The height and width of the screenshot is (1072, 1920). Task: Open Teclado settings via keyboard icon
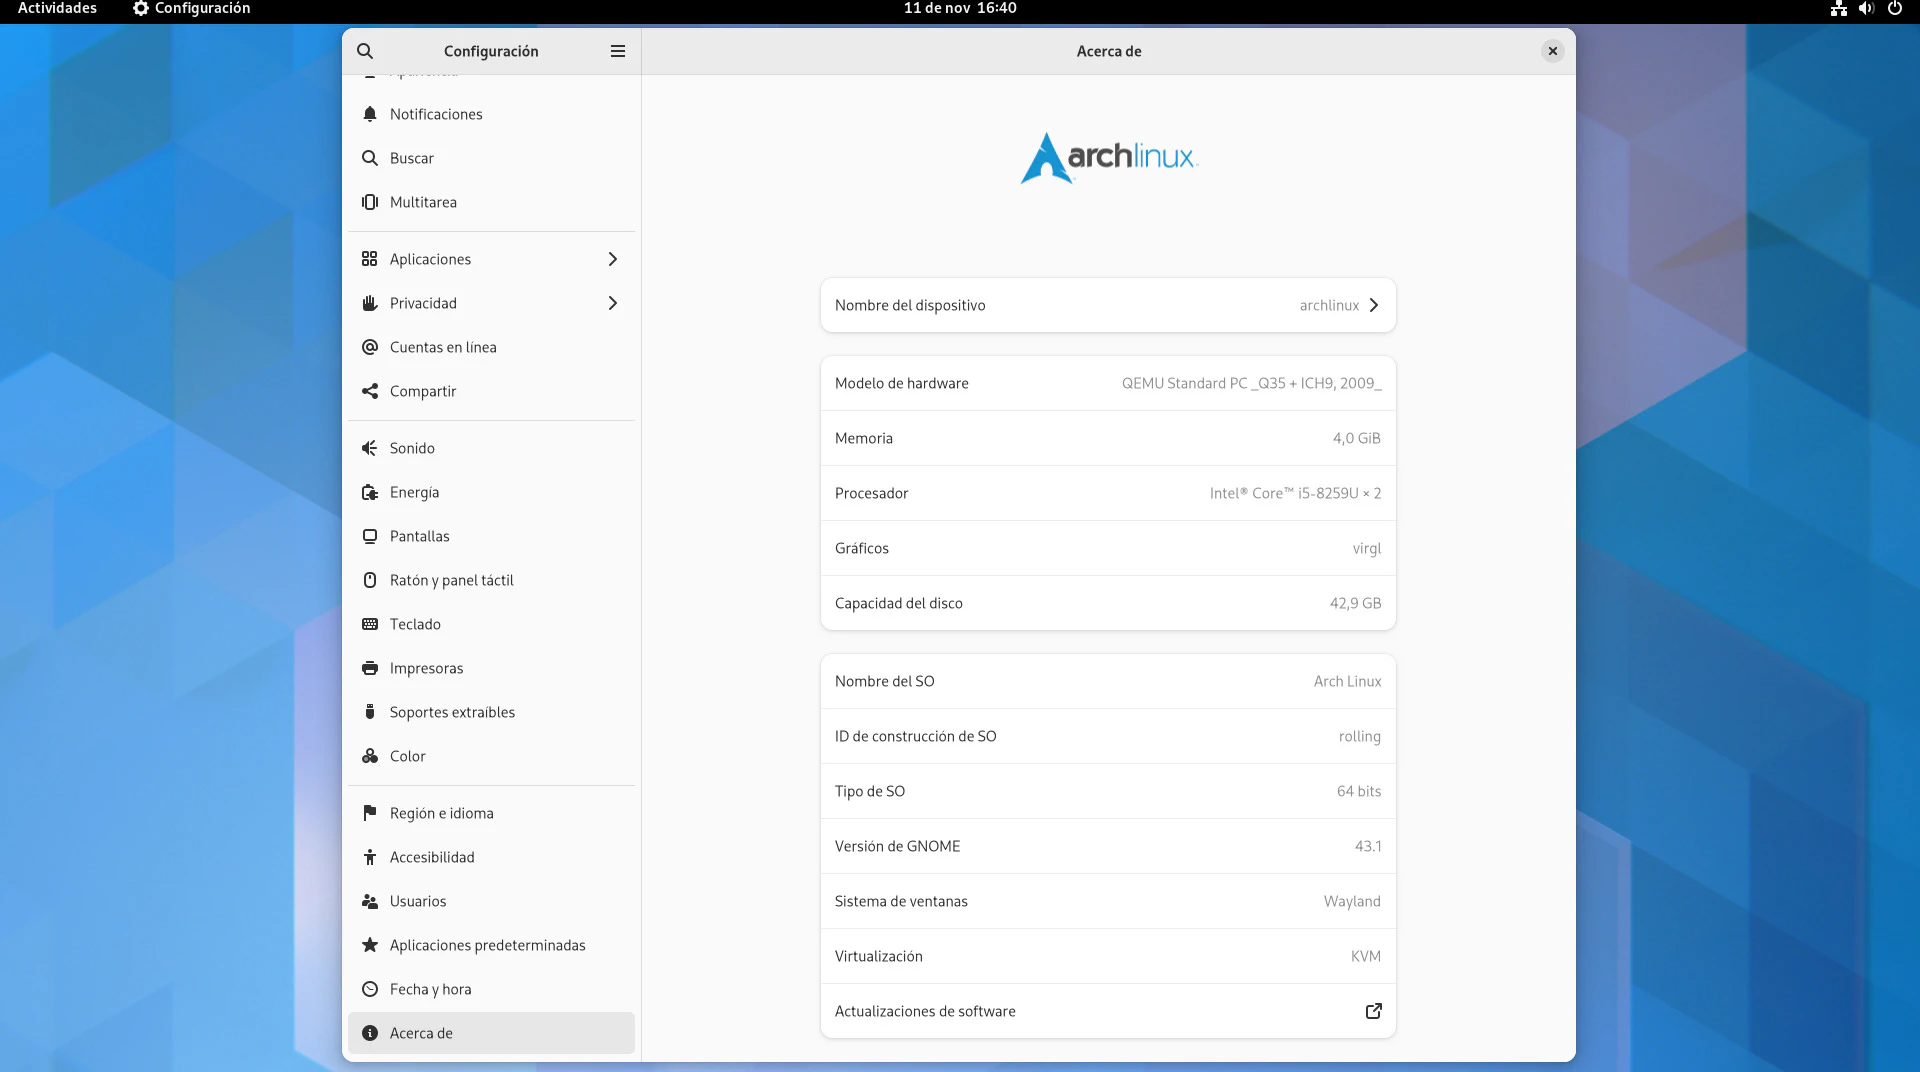tap(370, 624)
